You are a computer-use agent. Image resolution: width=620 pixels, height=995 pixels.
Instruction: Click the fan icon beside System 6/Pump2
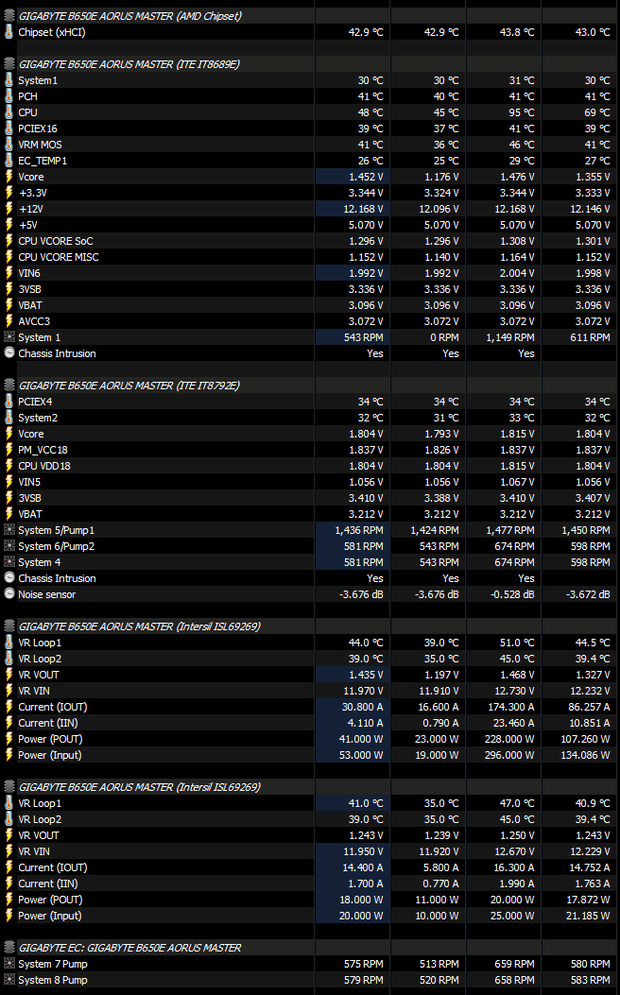pyautogui.click(x=9, y=546)
